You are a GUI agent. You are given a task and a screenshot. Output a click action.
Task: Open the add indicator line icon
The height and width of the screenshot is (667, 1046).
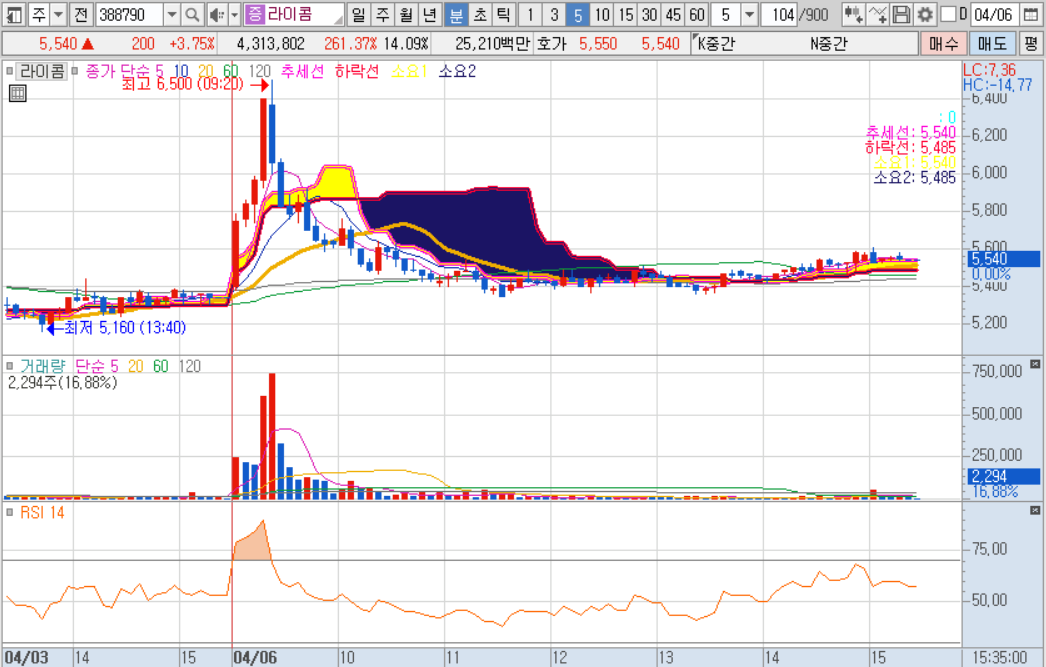point(878,14)
